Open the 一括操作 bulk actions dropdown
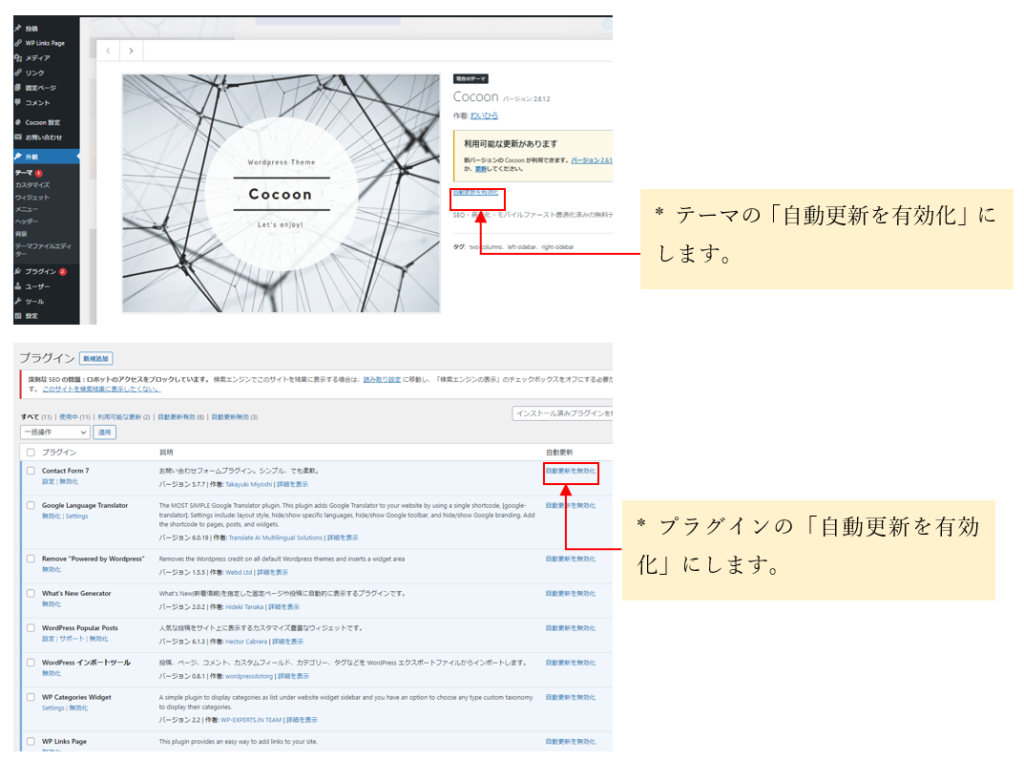The image size is (1024, 760). (55, 433)
